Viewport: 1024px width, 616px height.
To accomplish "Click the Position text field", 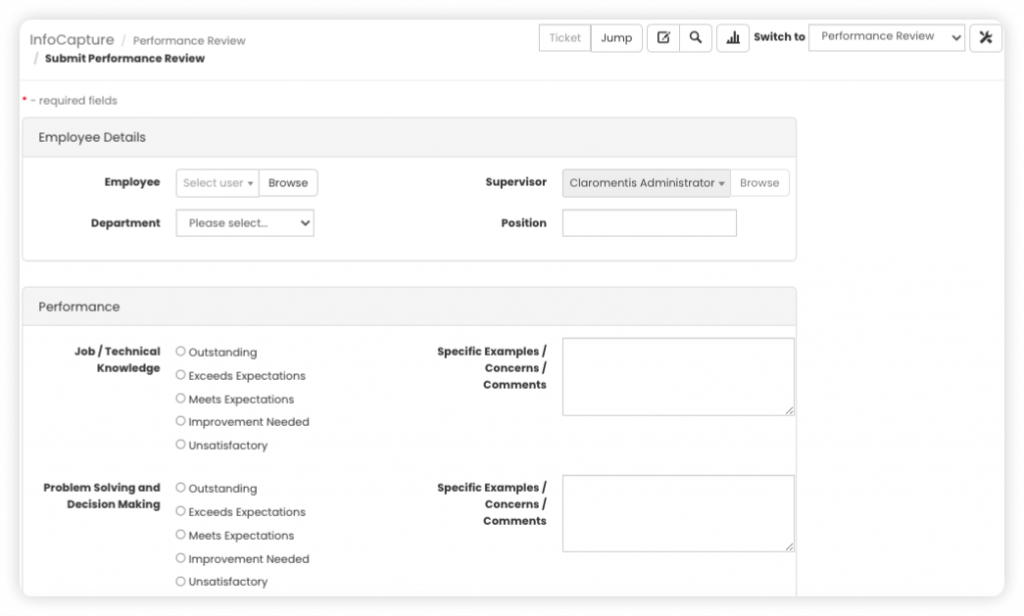I will pos(649,223).
